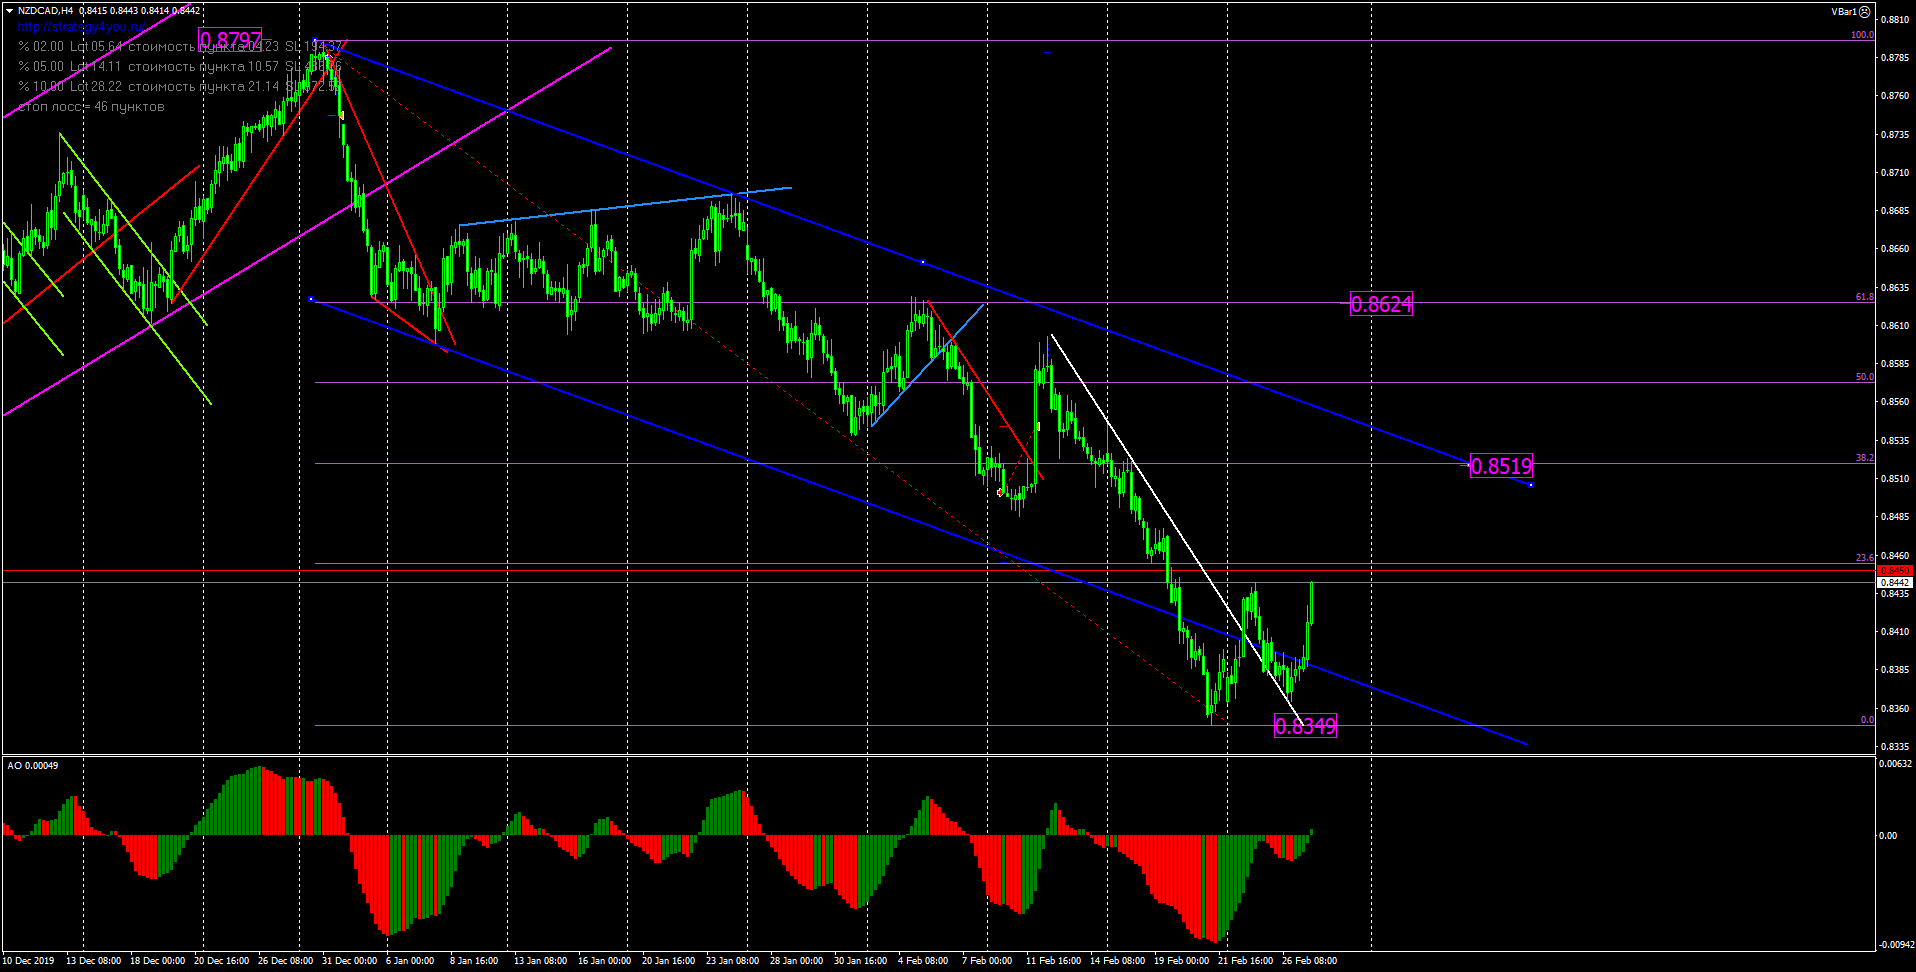Click the VBar1 sad-face expert advisor icon
Image resolution: width=1916 pixels, height=972 pixels.
[x=1864, y=12]
